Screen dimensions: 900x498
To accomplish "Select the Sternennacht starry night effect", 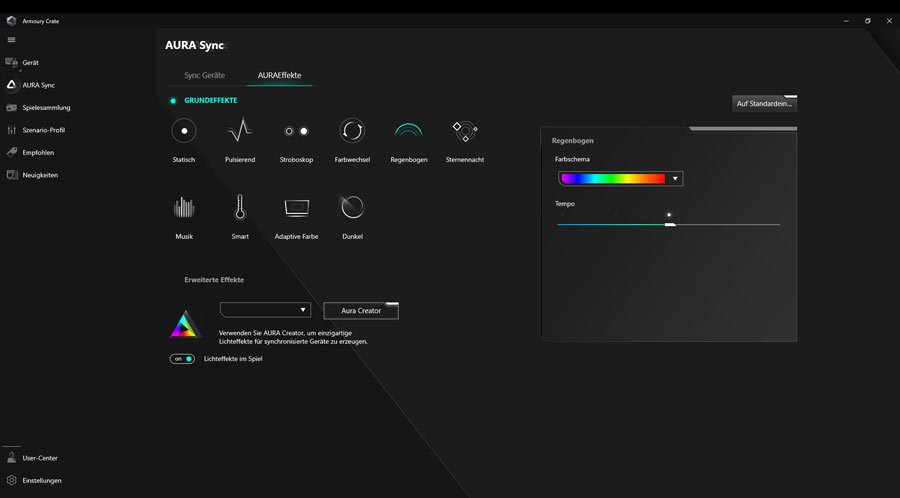I will [x=465, y=131].
